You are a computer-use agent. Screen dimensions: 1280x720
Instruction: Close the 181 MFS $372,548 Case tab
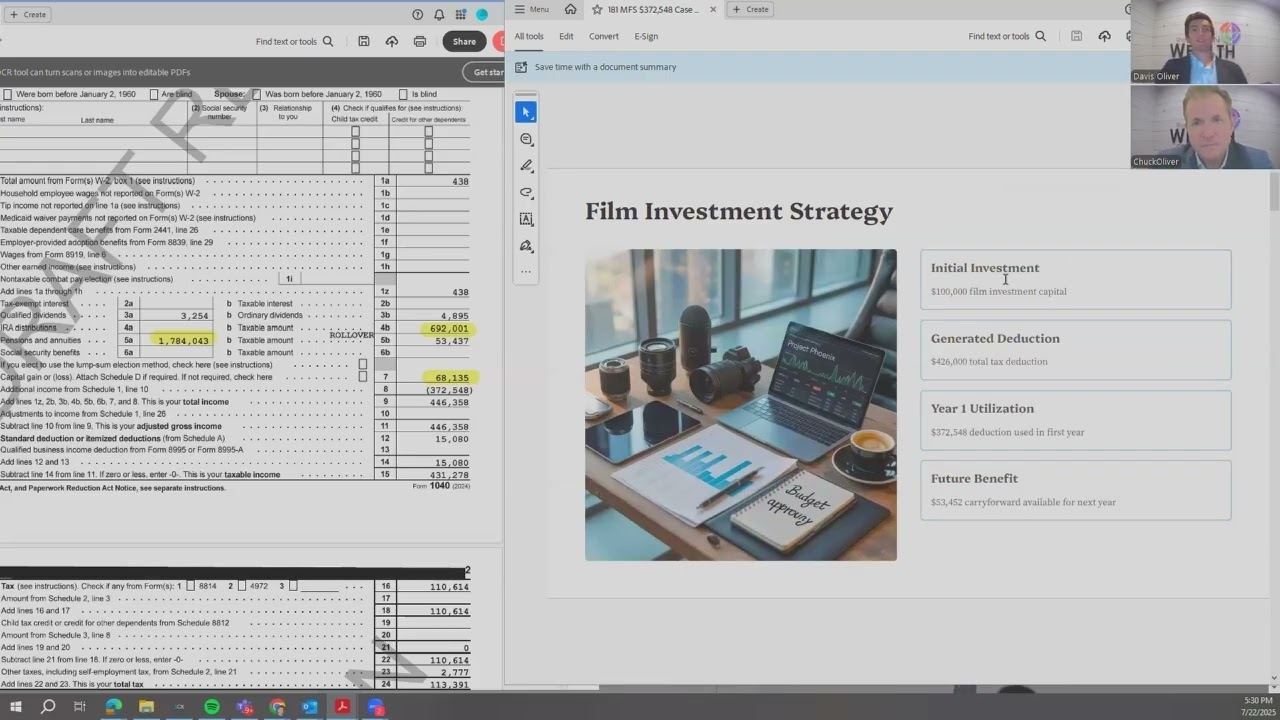point(713,9)
